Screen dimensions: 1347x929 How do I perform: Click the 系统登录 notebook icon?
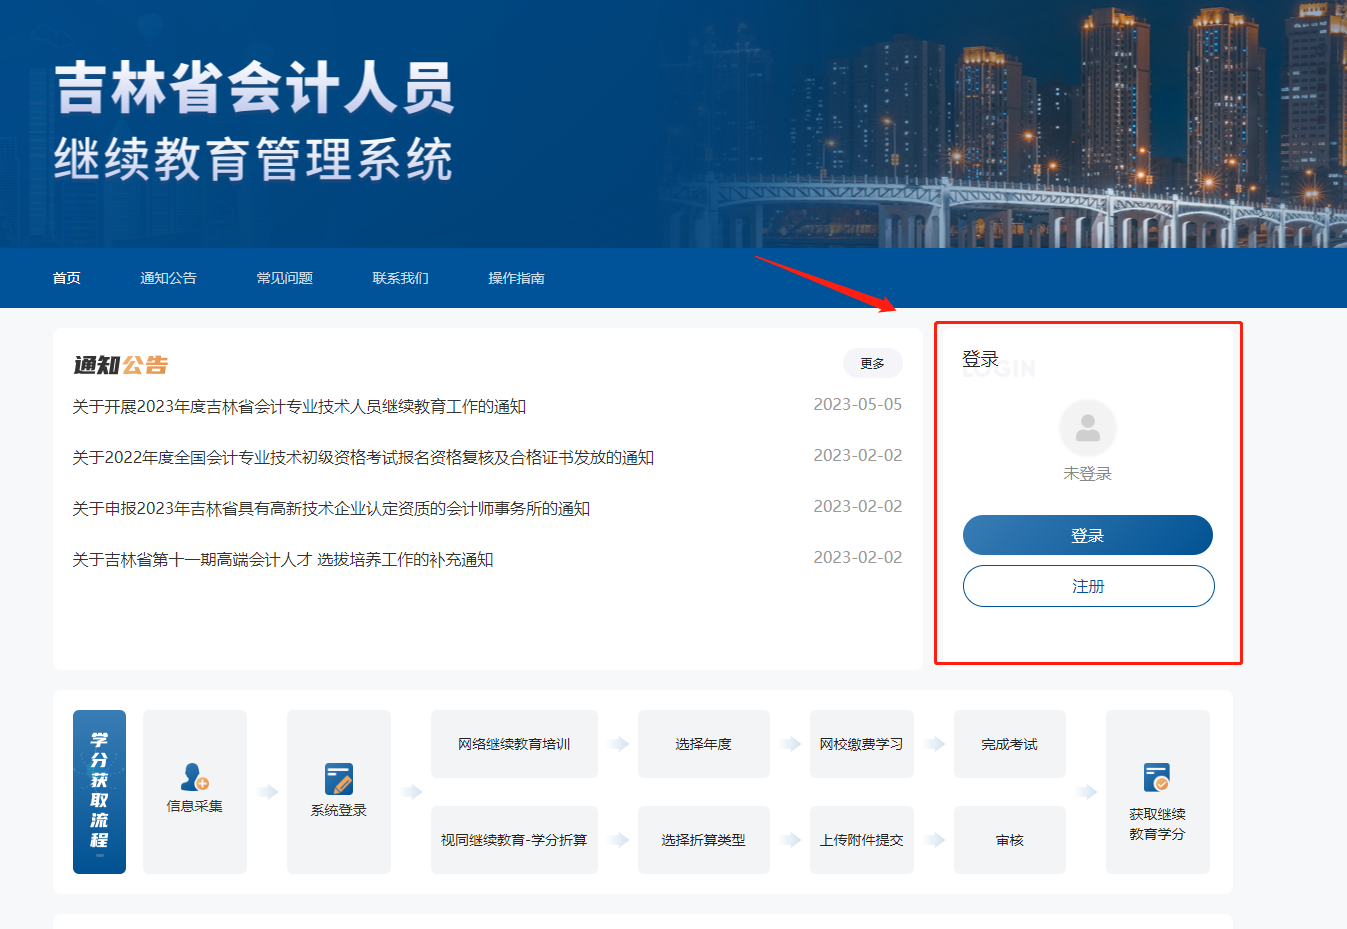coord(338,778)
